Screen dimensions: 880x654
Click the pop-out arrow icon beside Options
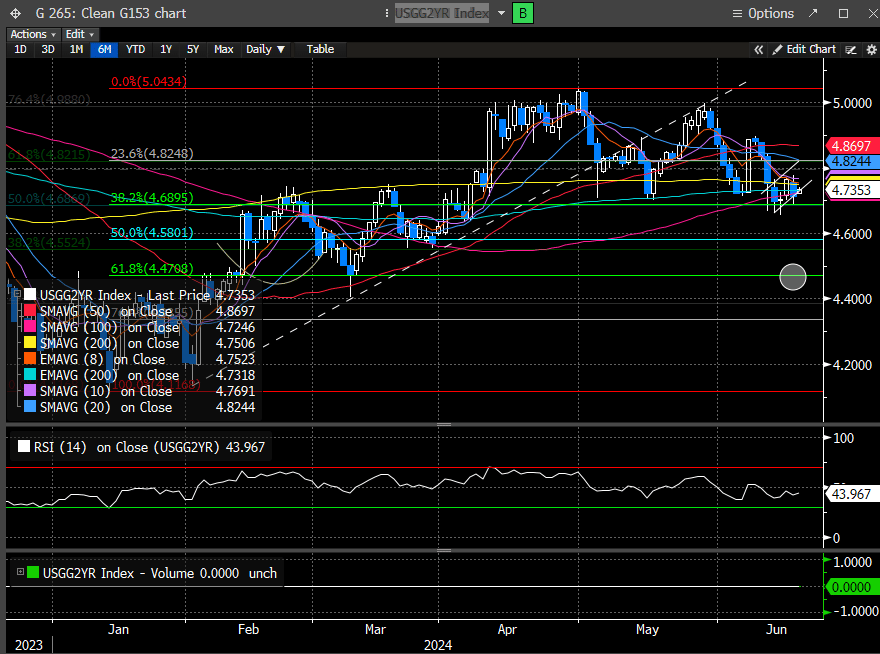point(811,13)
